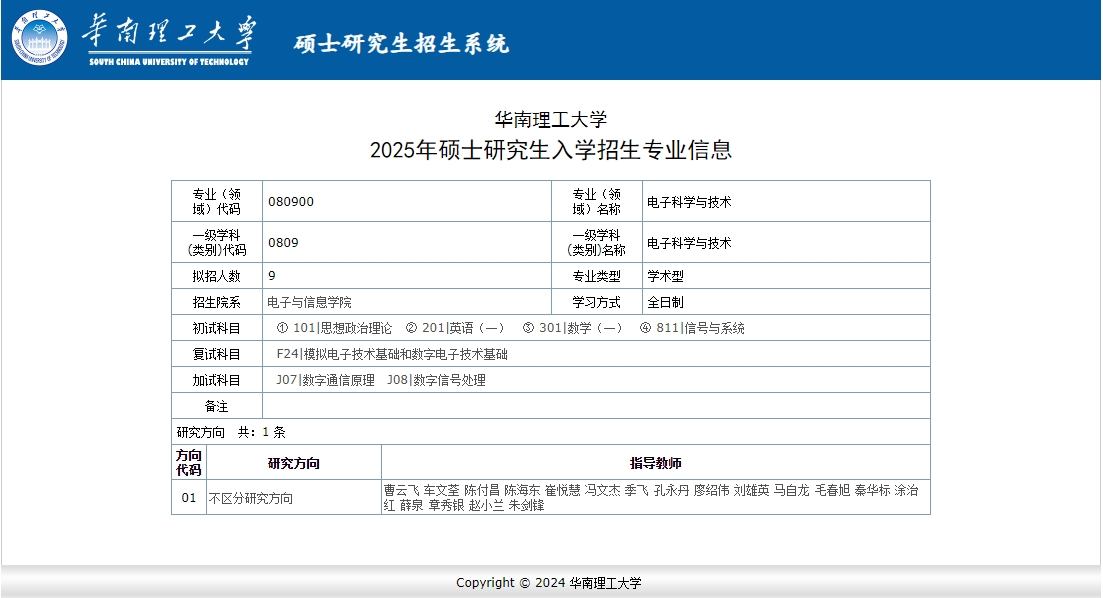Screen dimensions: 1103x598
Task: Click the planned enrollment value 9
Action: click(x=272, y=276)
